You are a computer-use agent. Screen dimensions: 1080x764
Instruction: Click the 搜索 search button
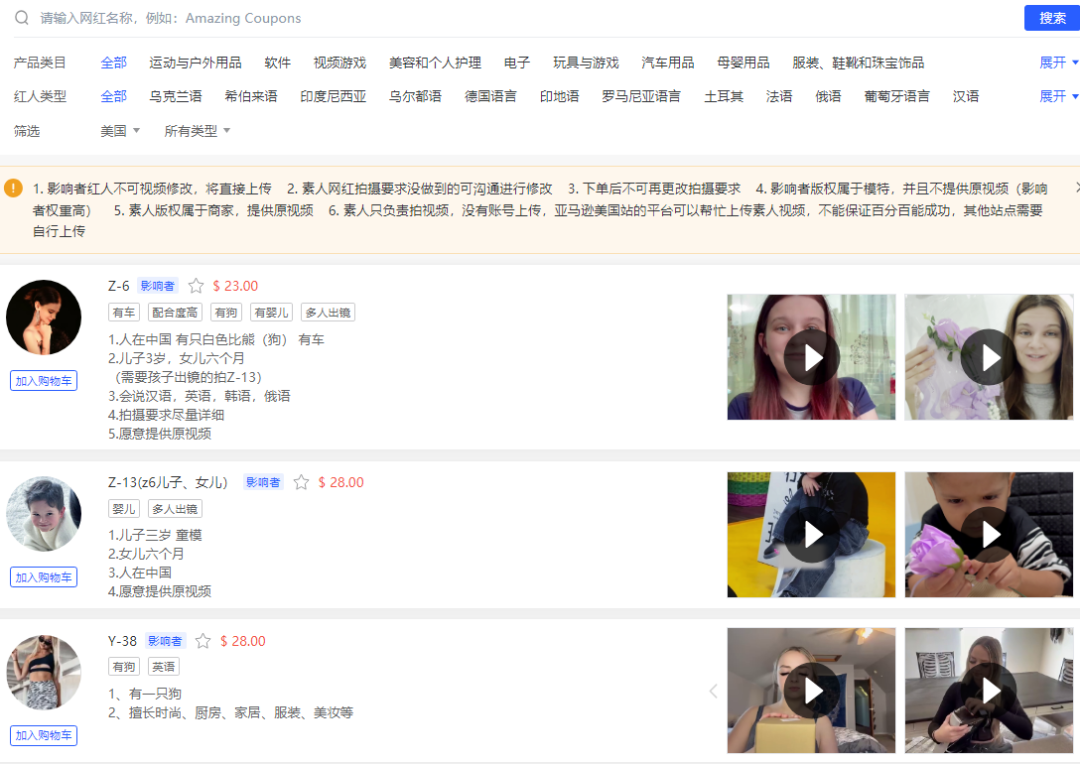click(x=1051, y=18)
